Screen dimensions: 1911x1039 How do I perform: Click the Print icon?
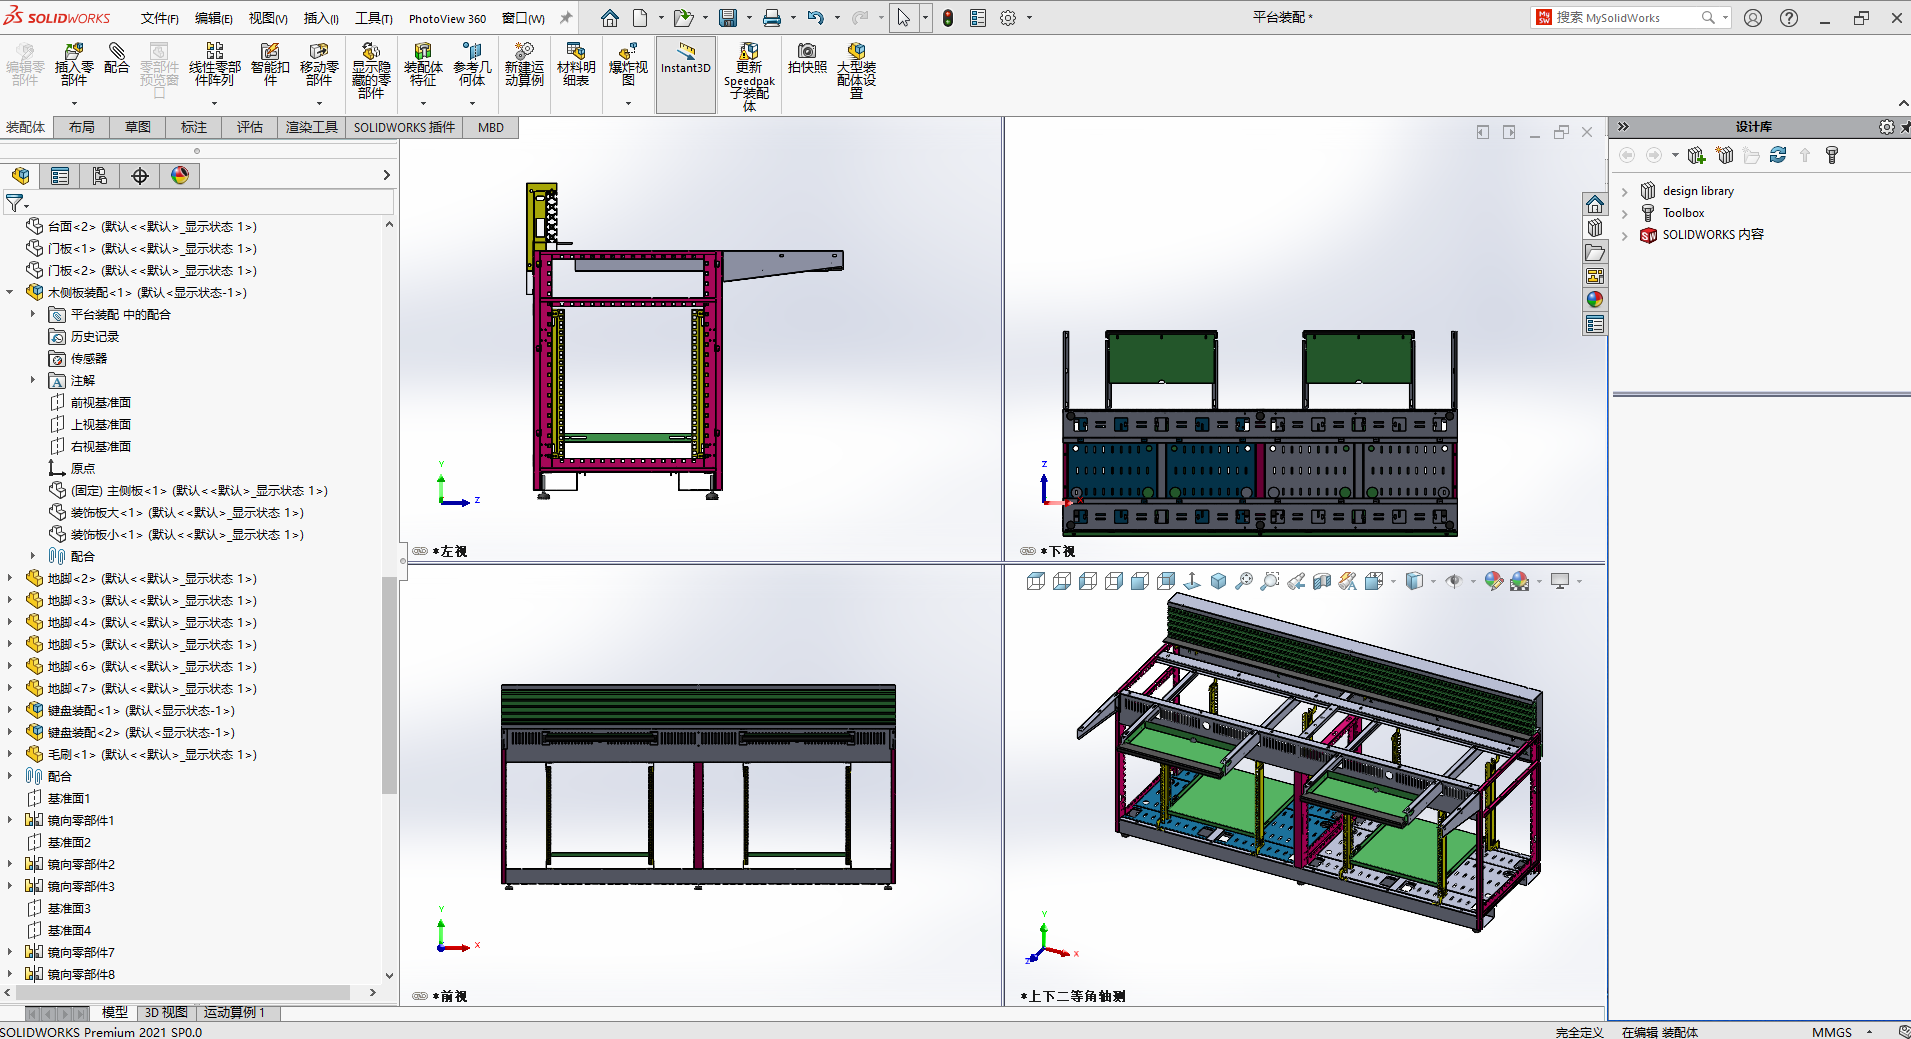pyautogui.click(x=772, y=18)
